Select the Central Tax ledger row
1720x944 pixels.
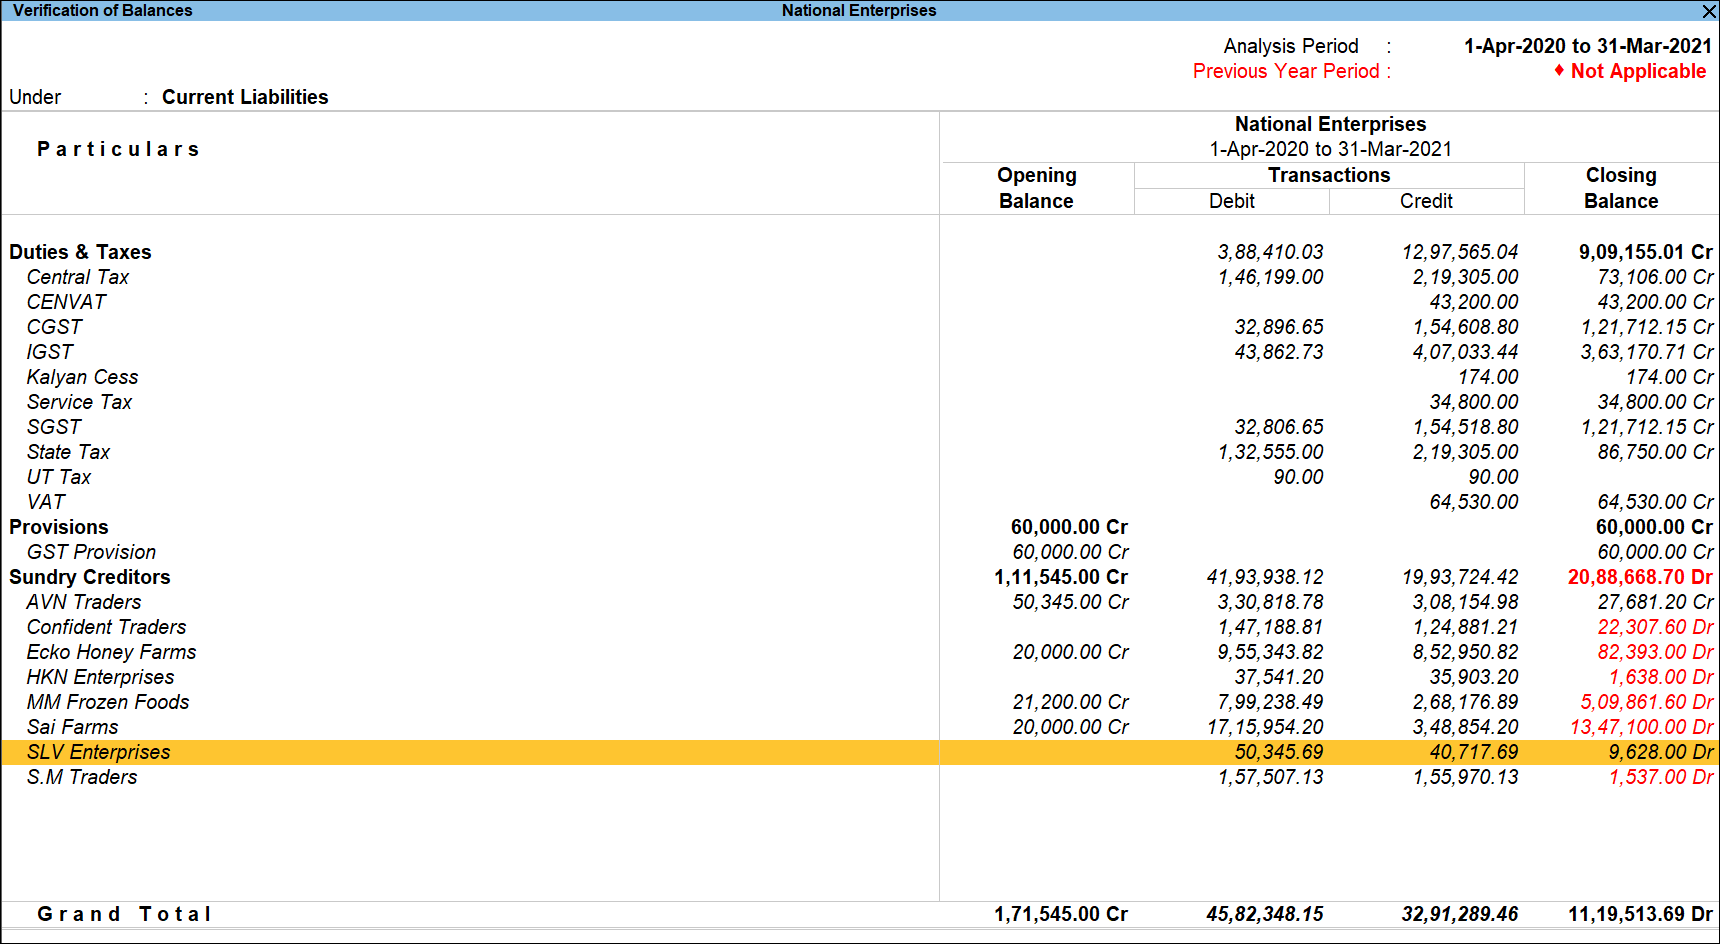(77, 277)
